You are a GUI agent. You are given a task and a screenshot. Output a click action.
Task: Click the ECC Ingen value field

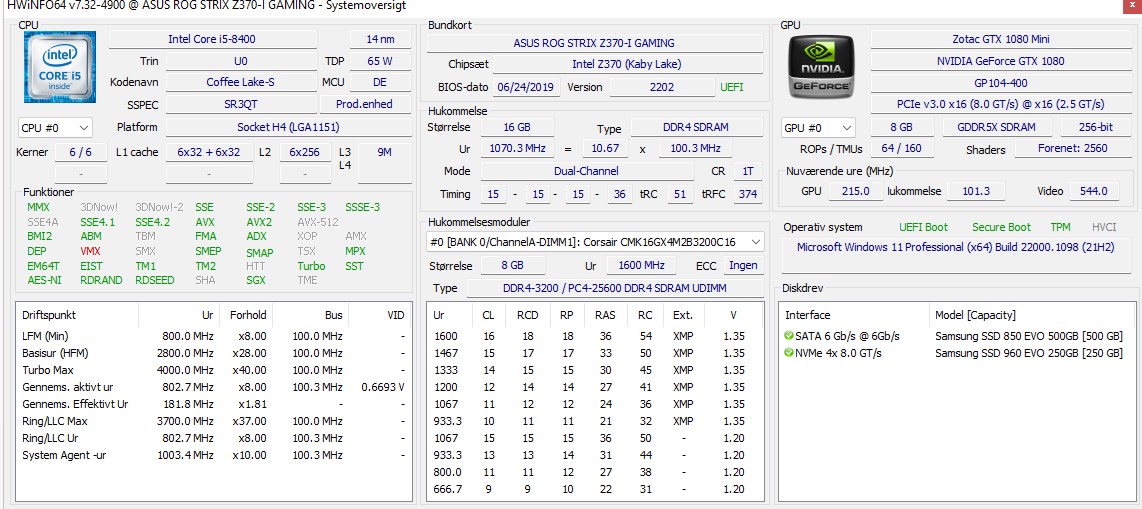tap(743, 265)
